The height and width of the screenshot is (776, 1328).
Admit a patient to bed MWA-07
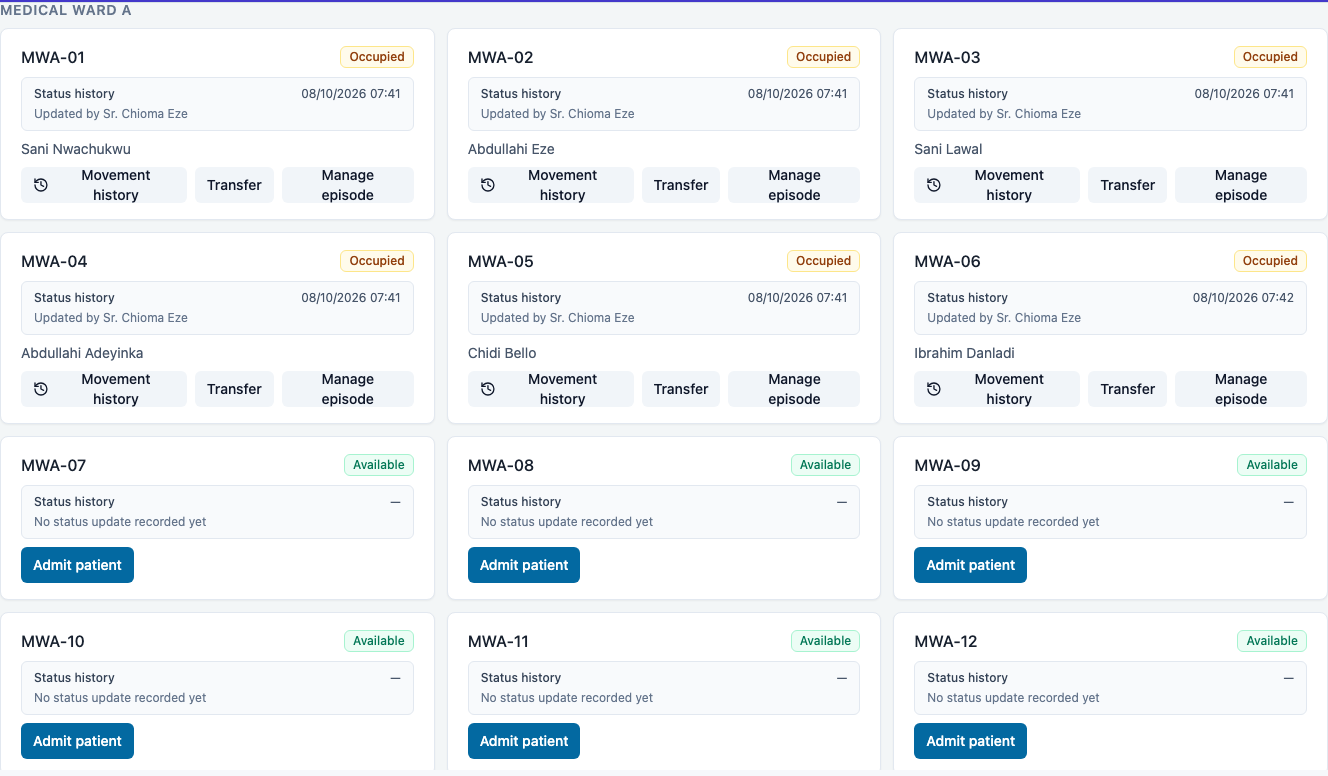tap(77, 565)
